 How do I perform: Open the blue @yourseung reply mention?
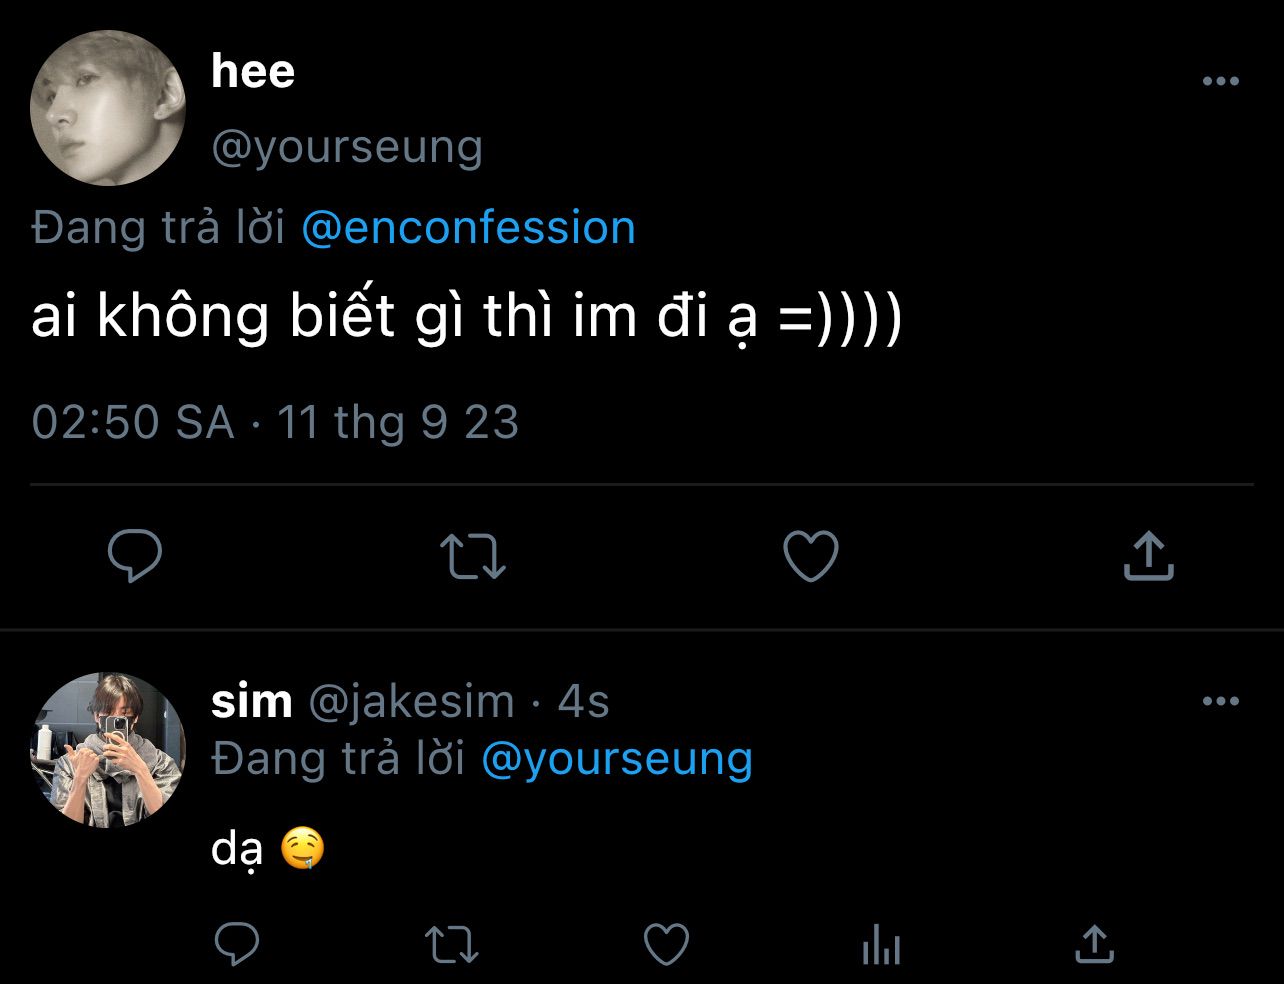tap(616, 759)
